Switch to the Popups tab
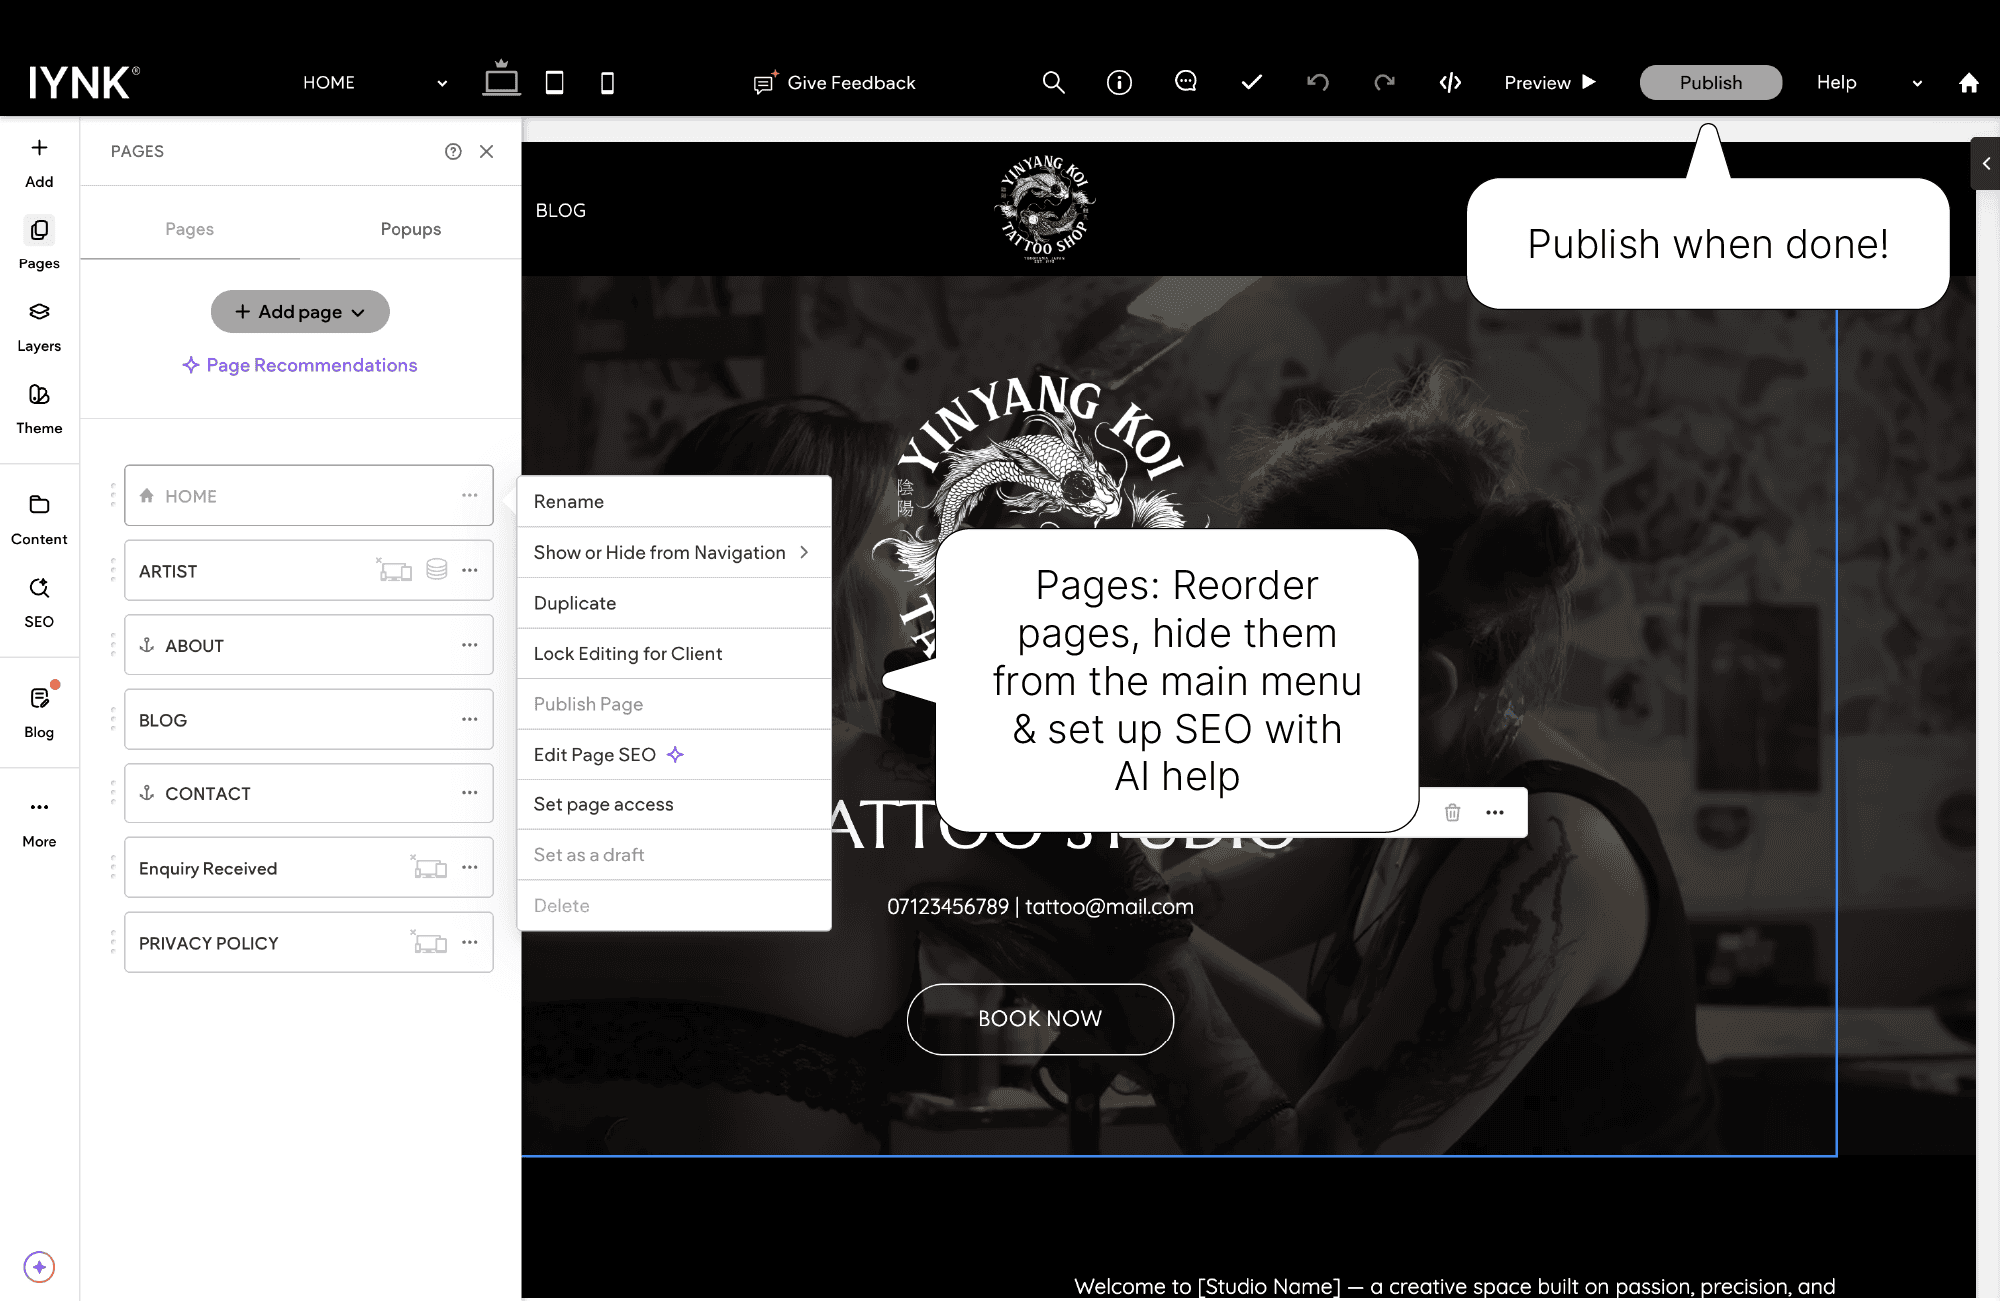 (410, 229)
